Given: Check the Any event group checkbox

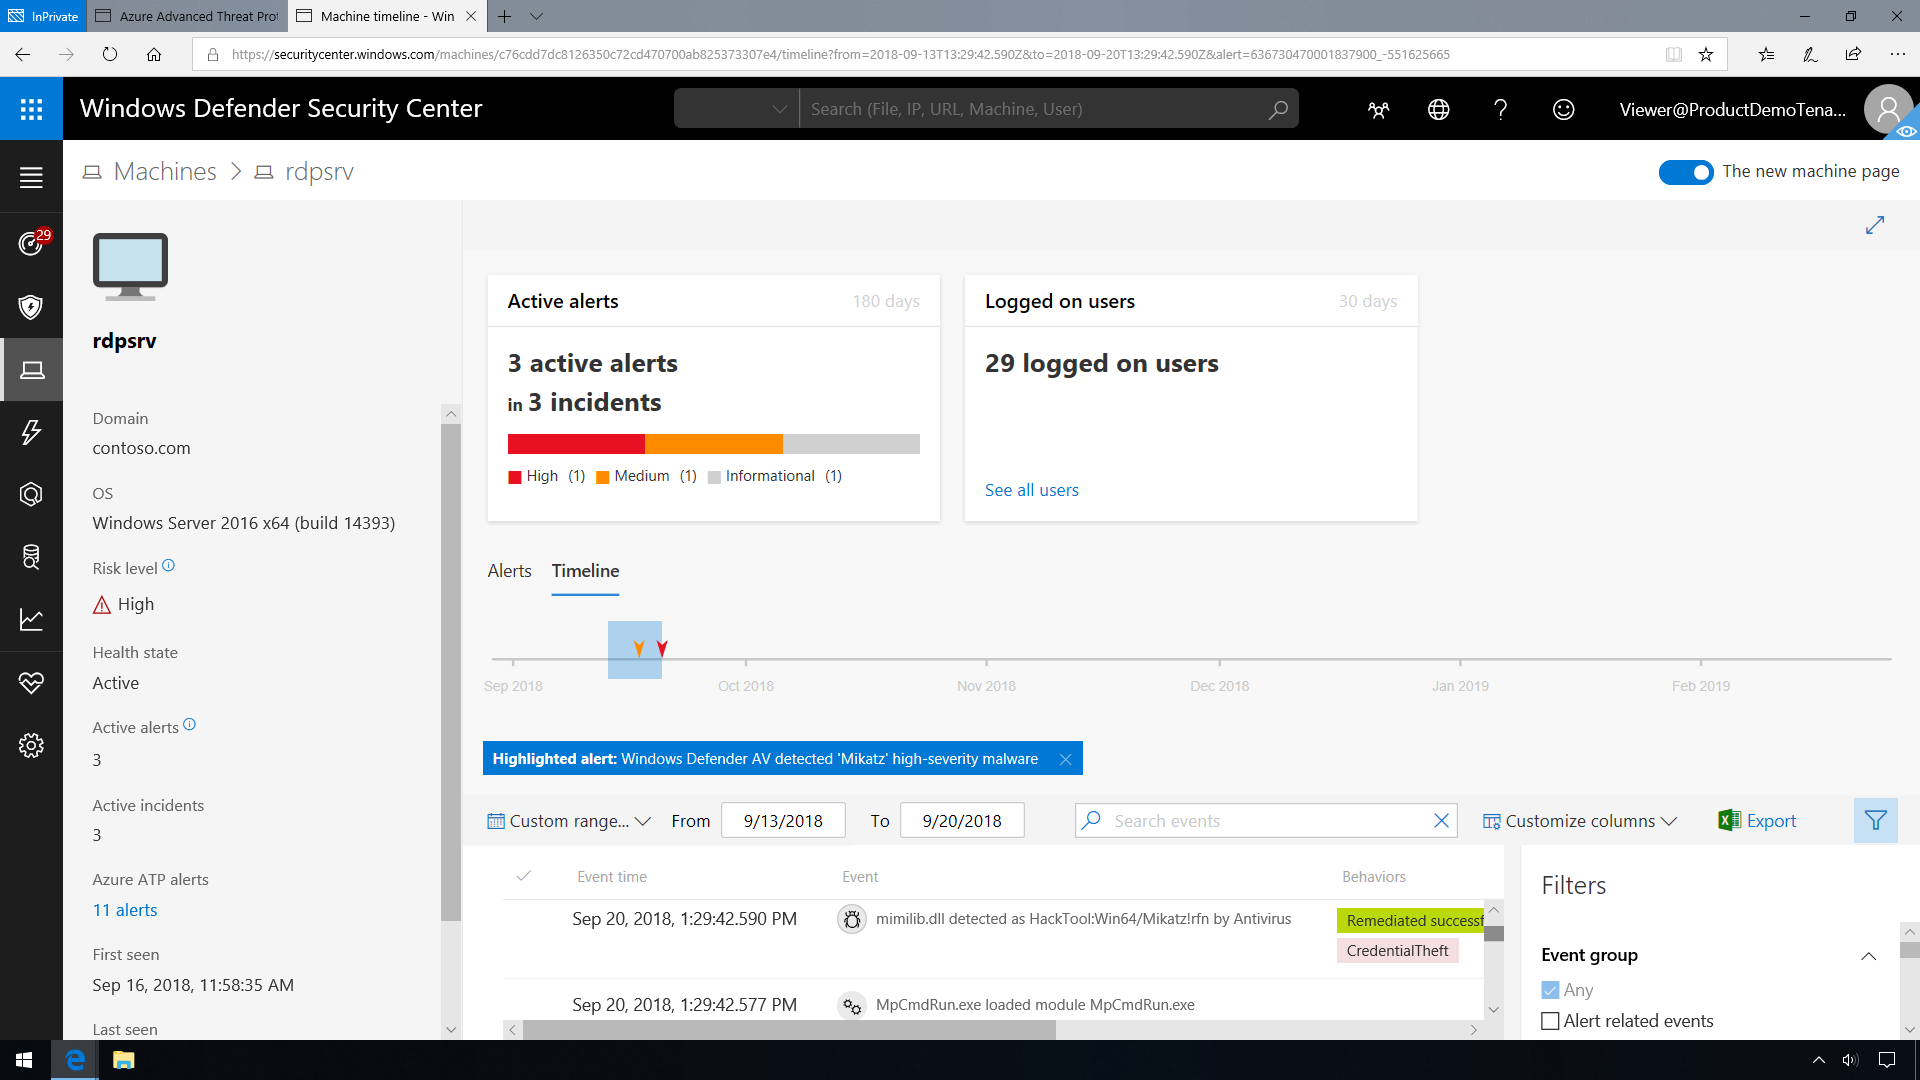Looking at the screenshot, I should click(x=1549, y=989).
